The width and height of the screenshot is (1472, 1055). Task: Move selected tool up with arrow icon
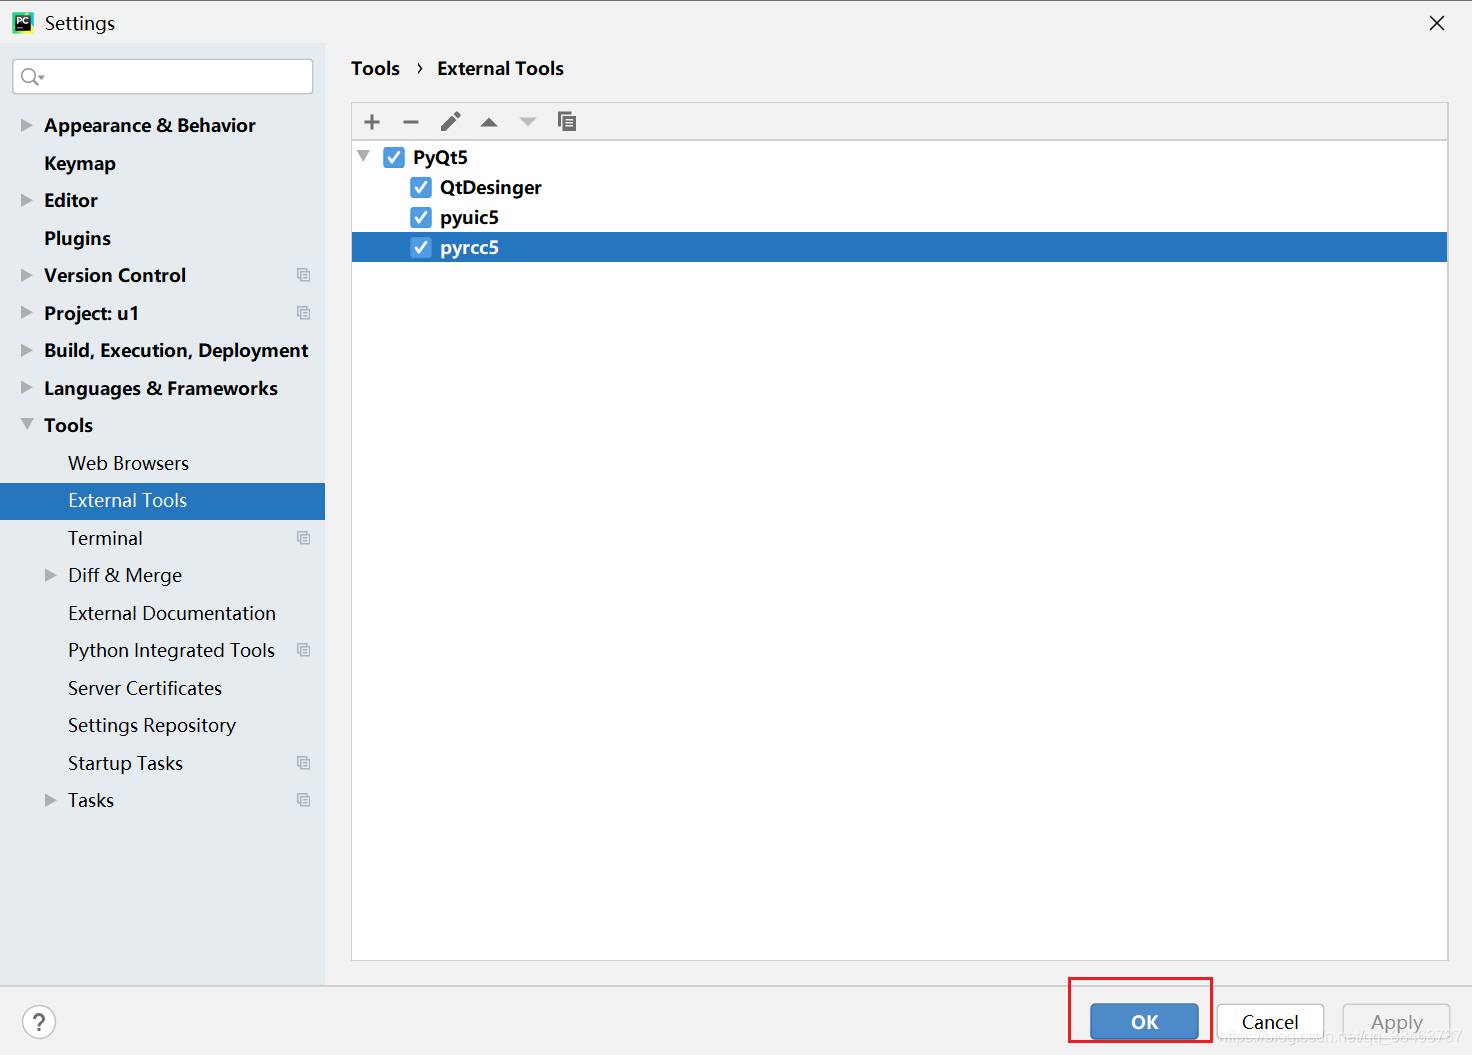tap(489, 122)
